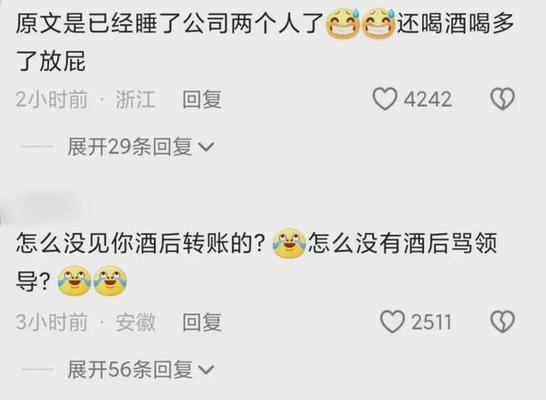
Task: Tap the first sweating laugh emoji
Action: click(x=343, y=25)
